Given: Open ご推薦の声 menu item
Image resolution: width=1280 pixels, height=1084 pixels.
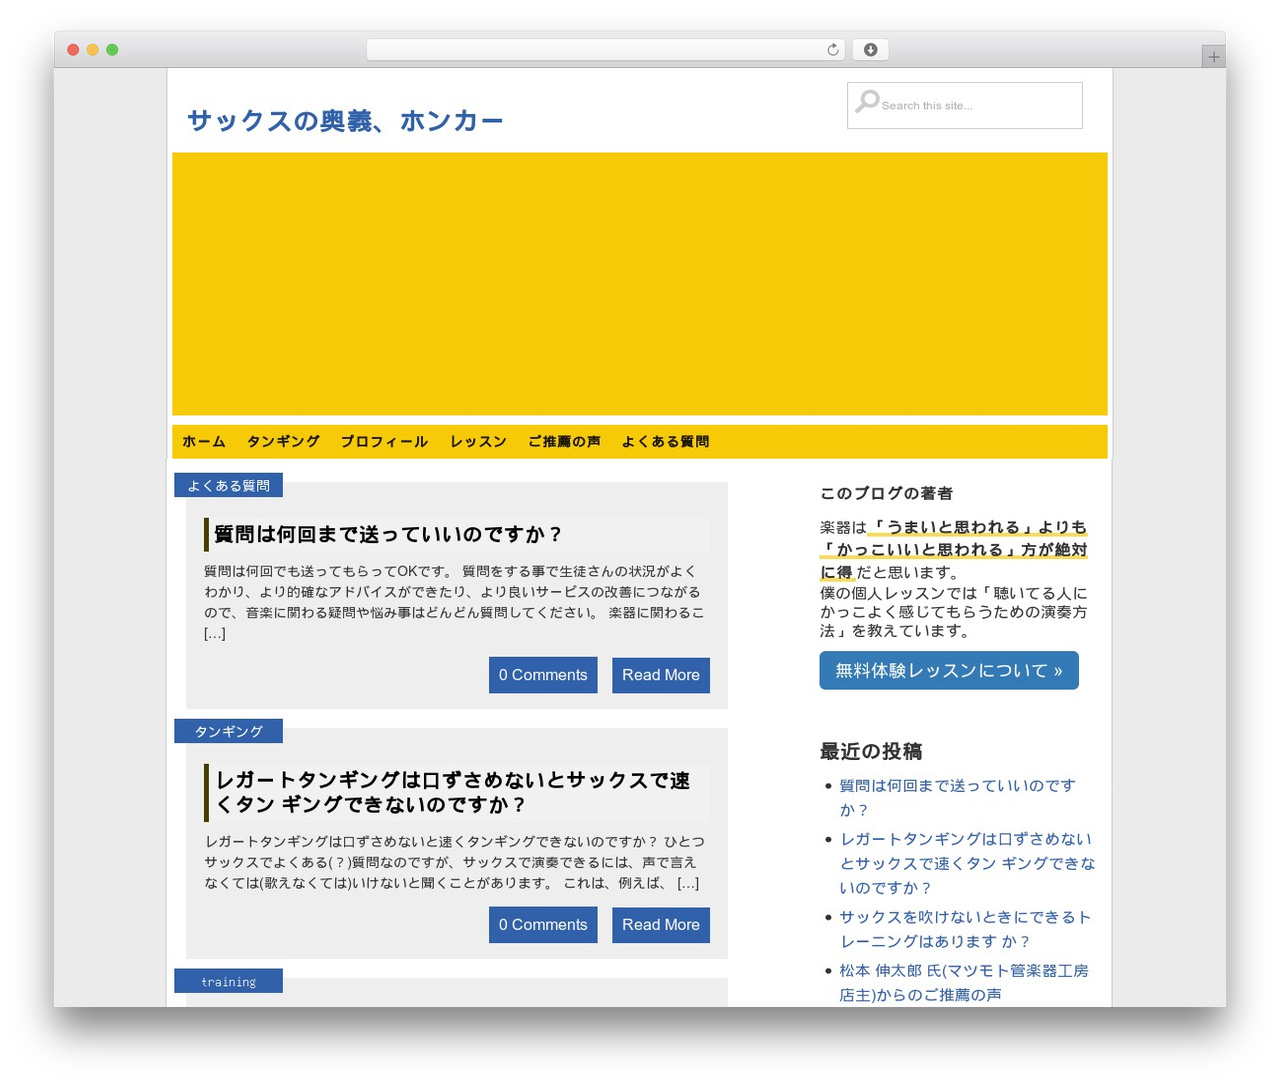Looking at the screenshot, I should 564,442.
